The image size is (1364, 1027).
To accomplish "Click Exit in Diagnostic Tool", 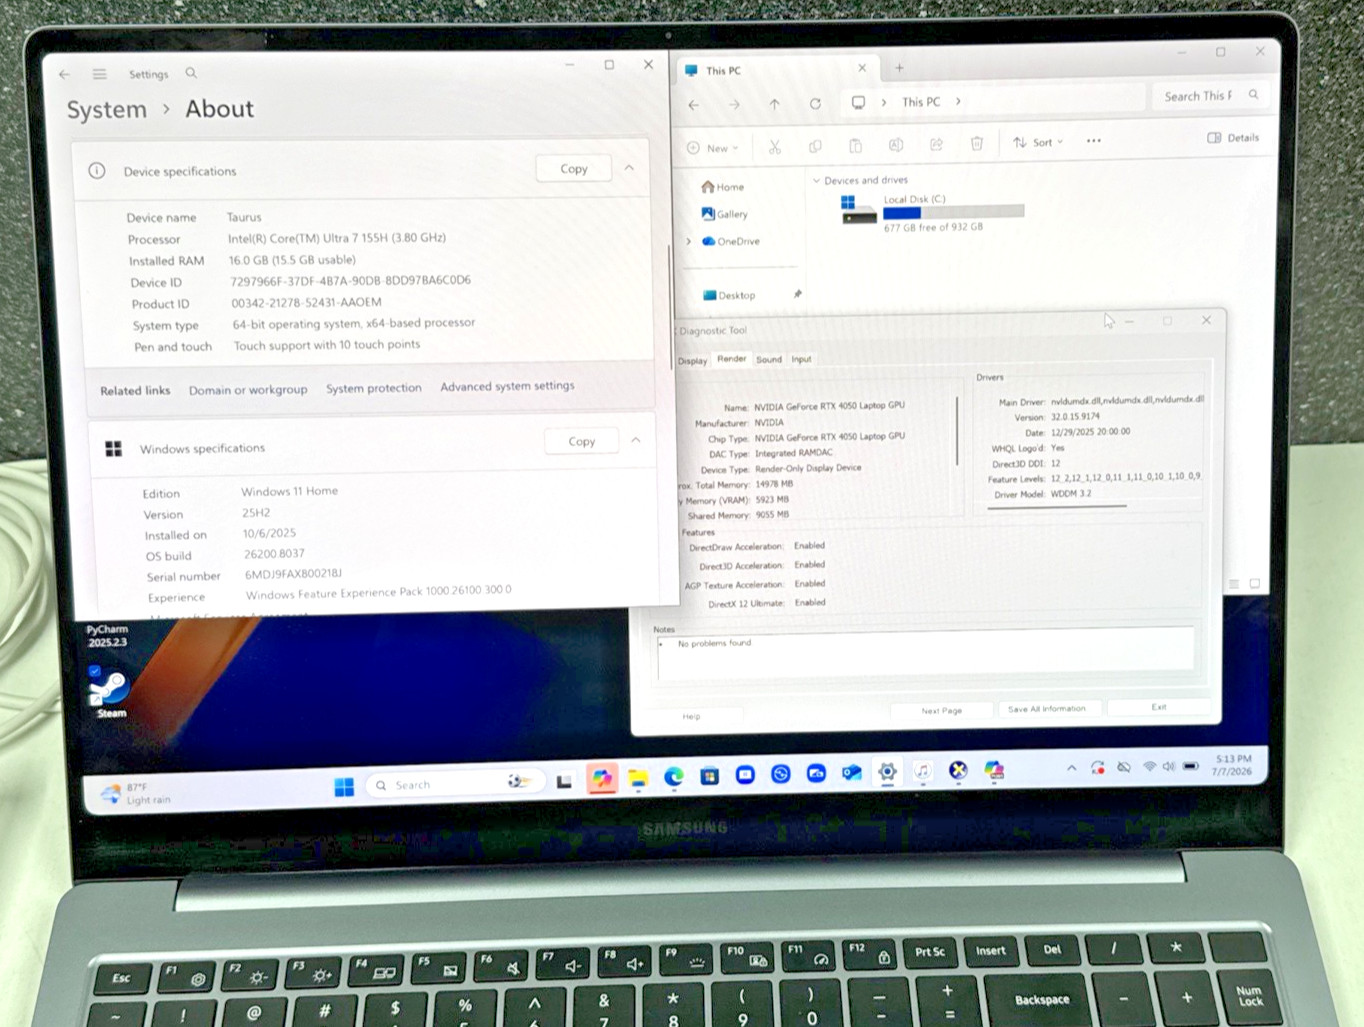I will pyautogui.click(x=1159, y=707).
